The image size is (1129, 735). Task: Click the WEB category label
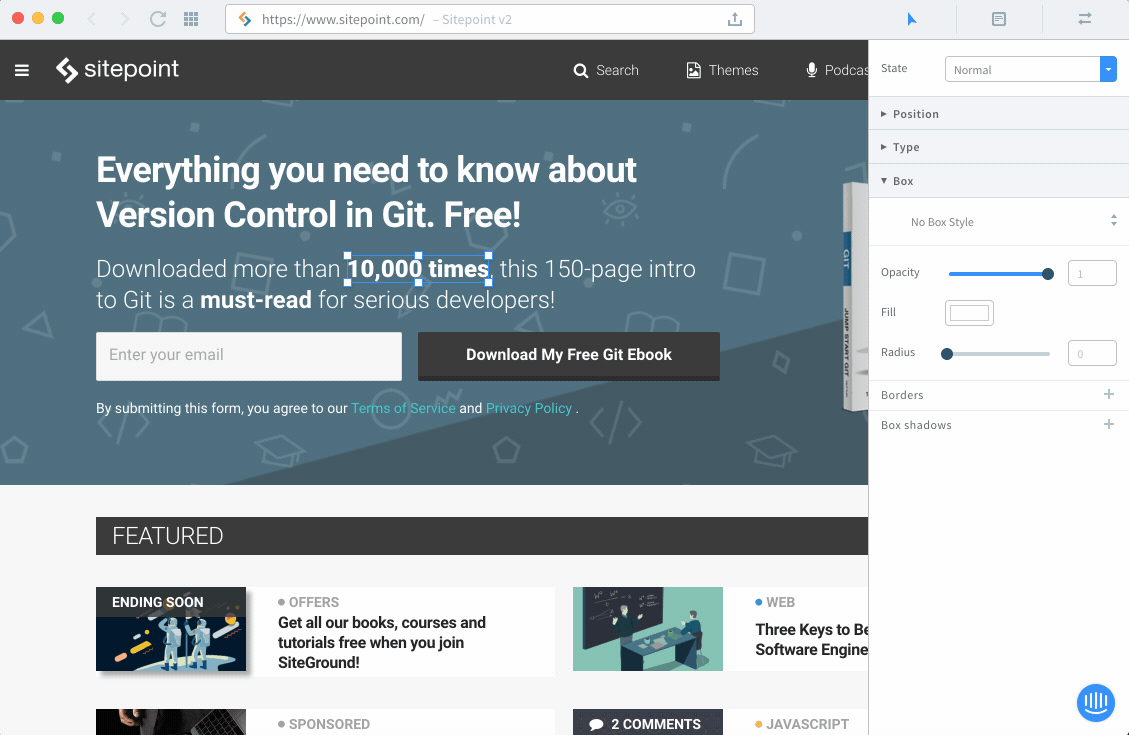(781, 602)
